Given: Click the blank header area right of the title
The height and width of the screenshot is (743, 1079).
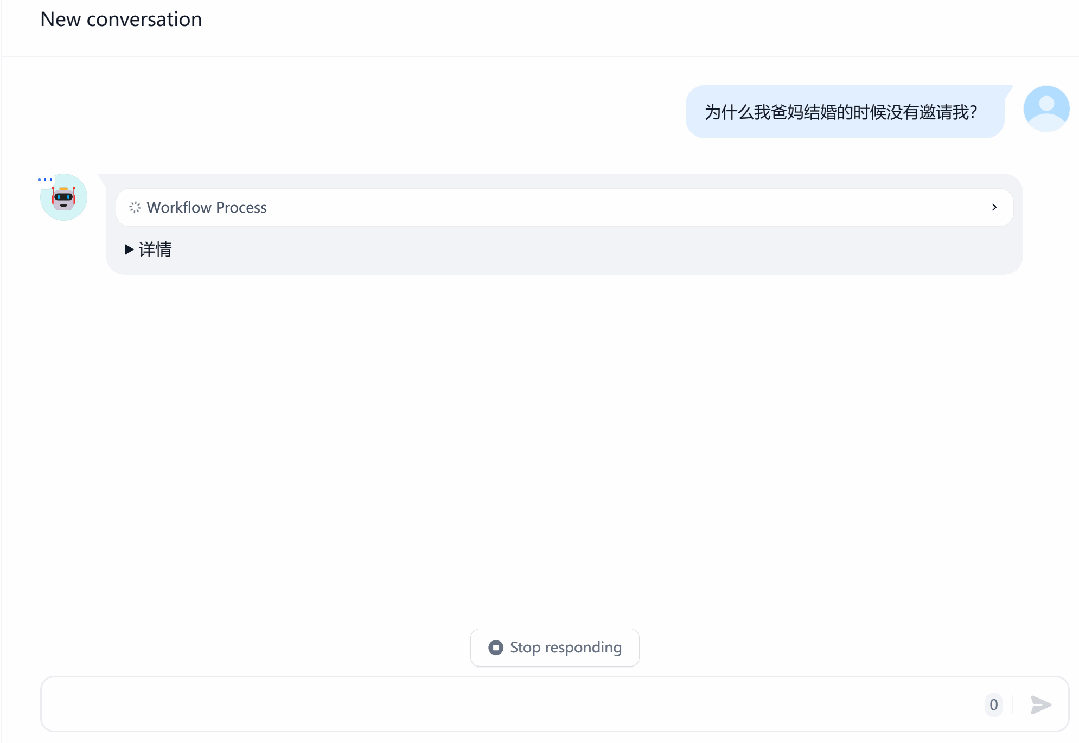Looking at the screenshot, I should tap(640, 28).
